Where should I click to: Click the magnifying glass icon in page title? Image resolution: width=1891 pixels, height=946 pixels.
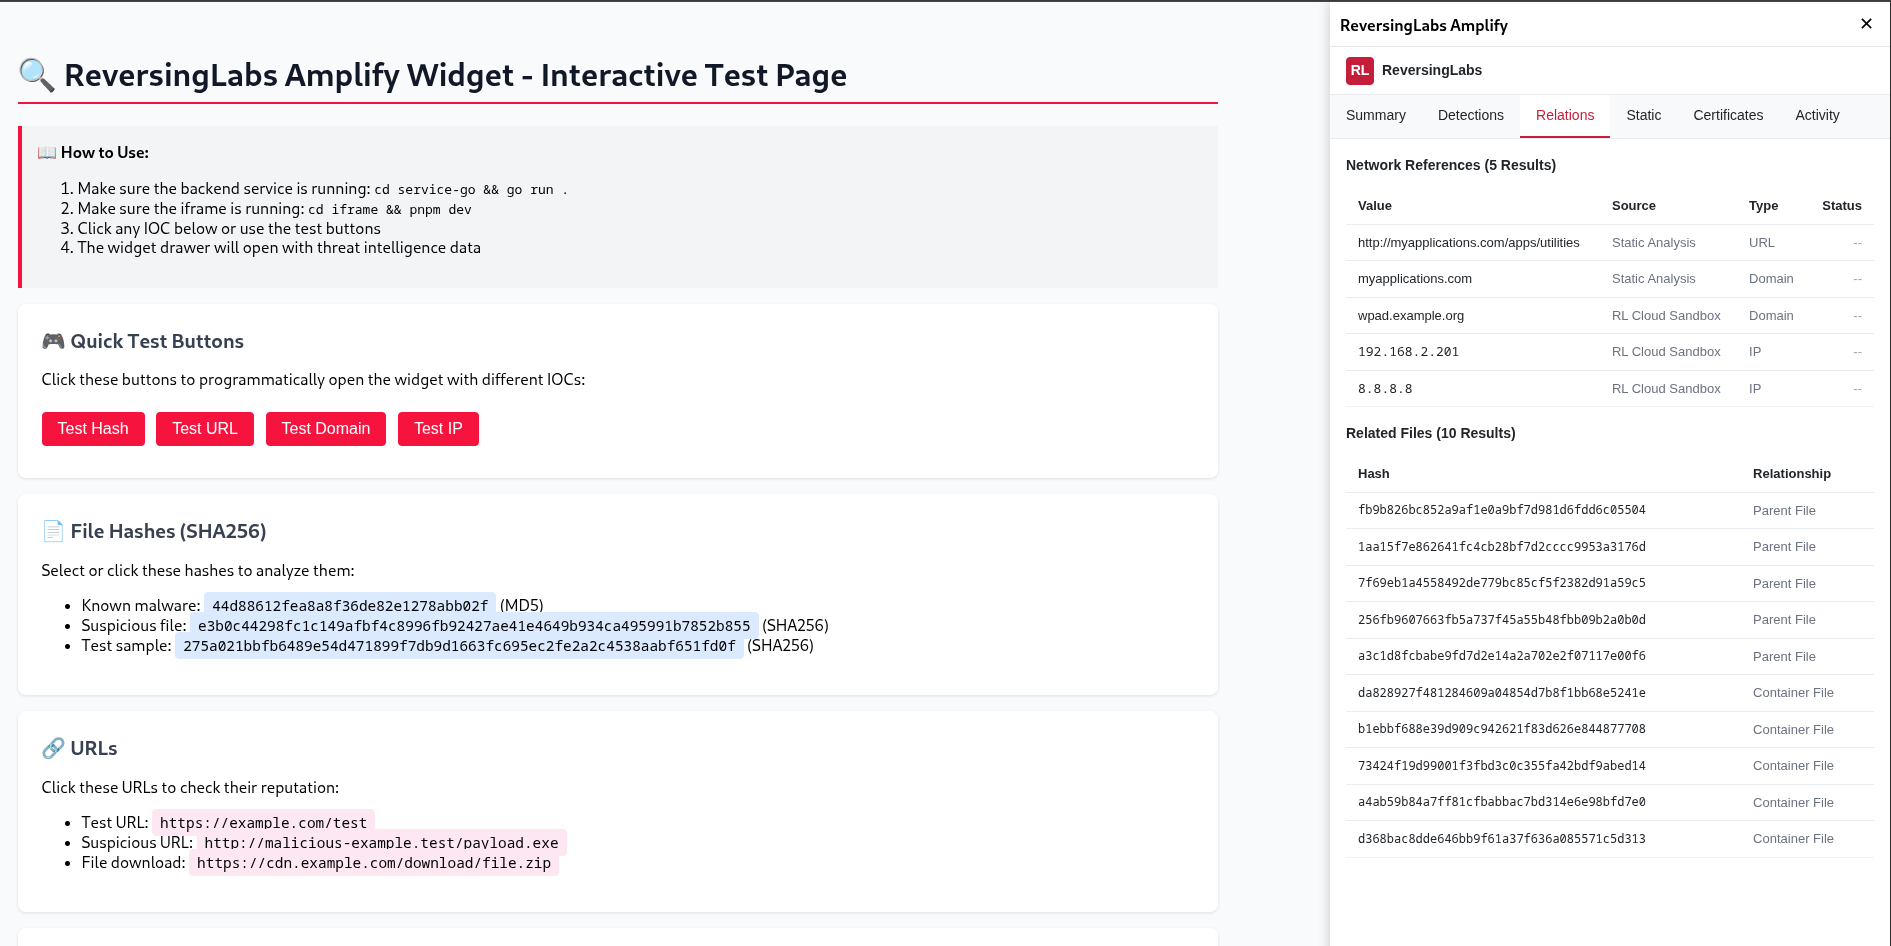(x=36, y=74)
